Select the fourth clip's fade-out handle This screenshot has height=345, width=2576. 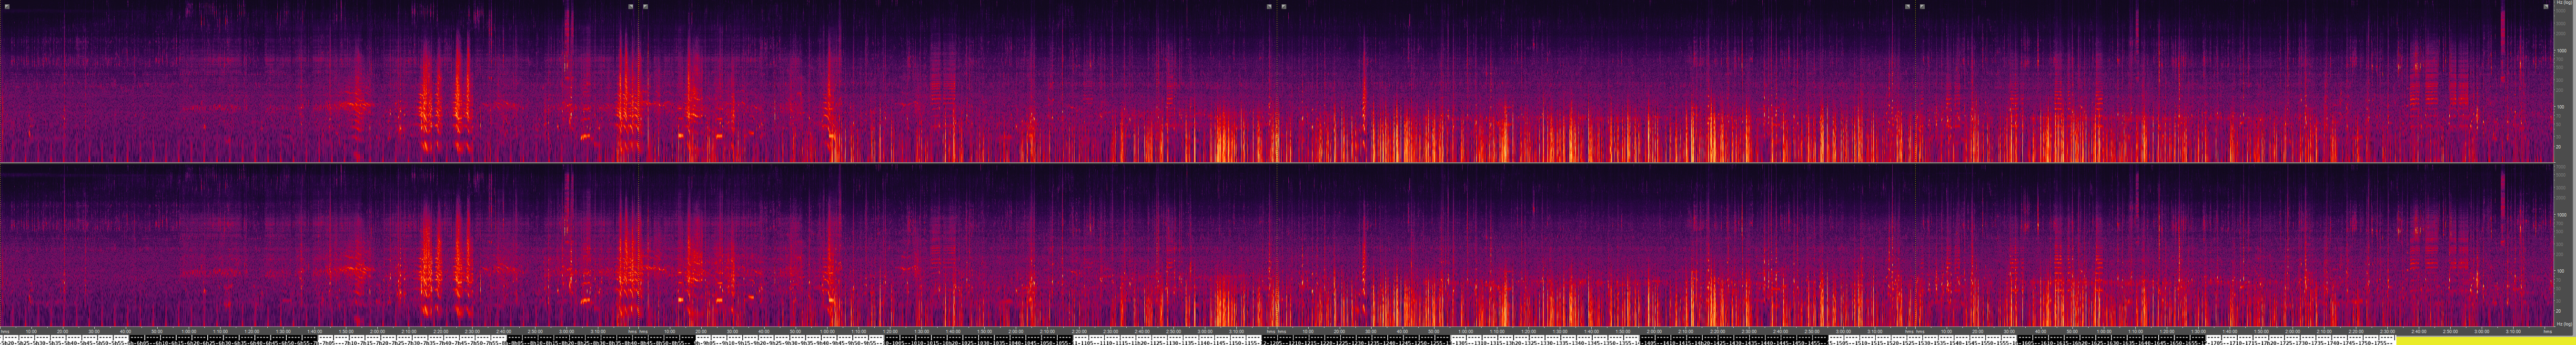2546,6
